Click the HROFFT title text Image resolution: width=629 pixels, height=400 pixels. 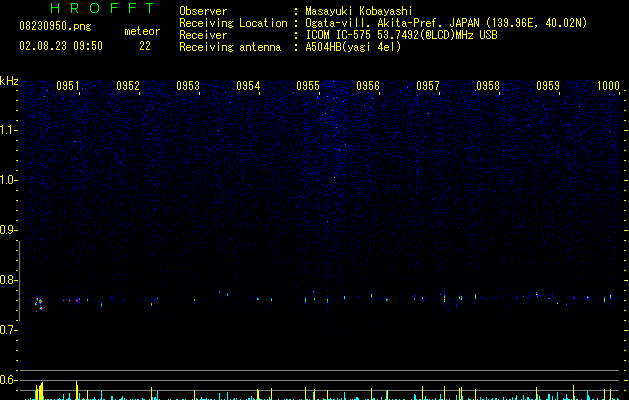pyautogui.click(x=103, y=8)
